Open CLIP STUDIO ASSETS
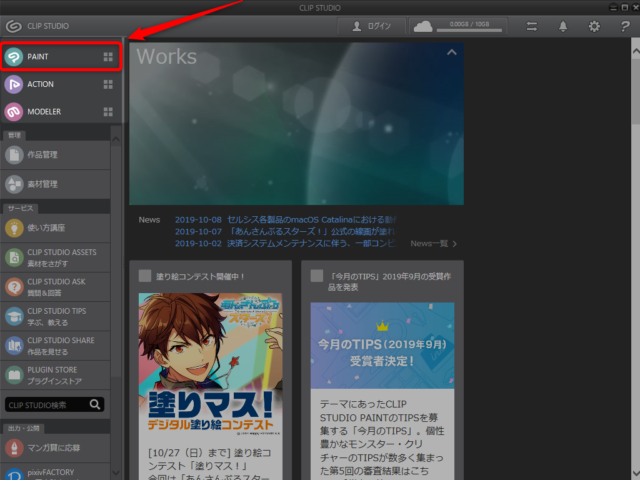 click(55, 258)
